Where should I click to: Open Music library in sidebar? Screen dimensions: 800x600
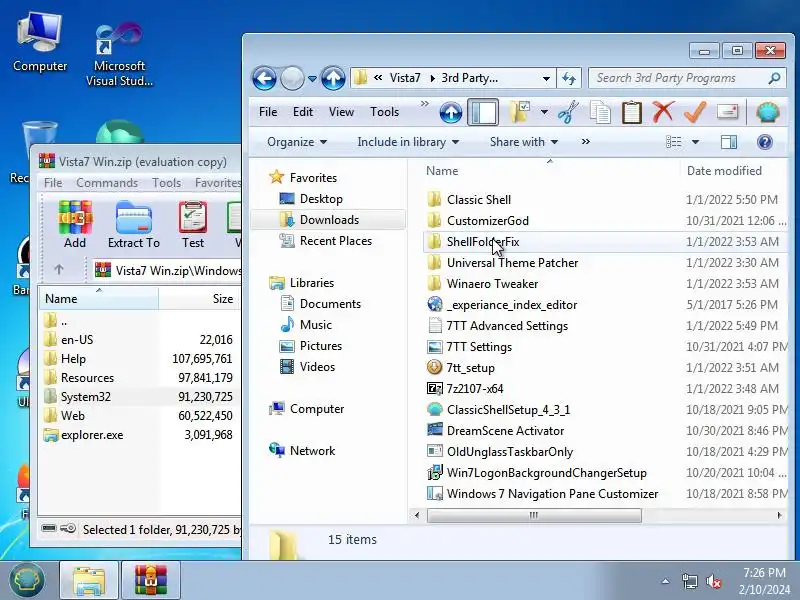click(315, 324)
